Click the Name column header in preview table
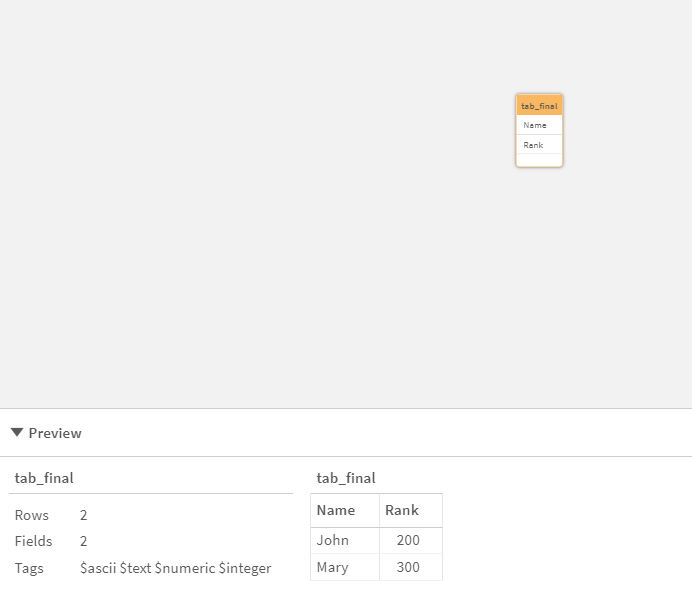Viewport: 692px width, 592px height. pyautogui.click(x=336, y=510)
